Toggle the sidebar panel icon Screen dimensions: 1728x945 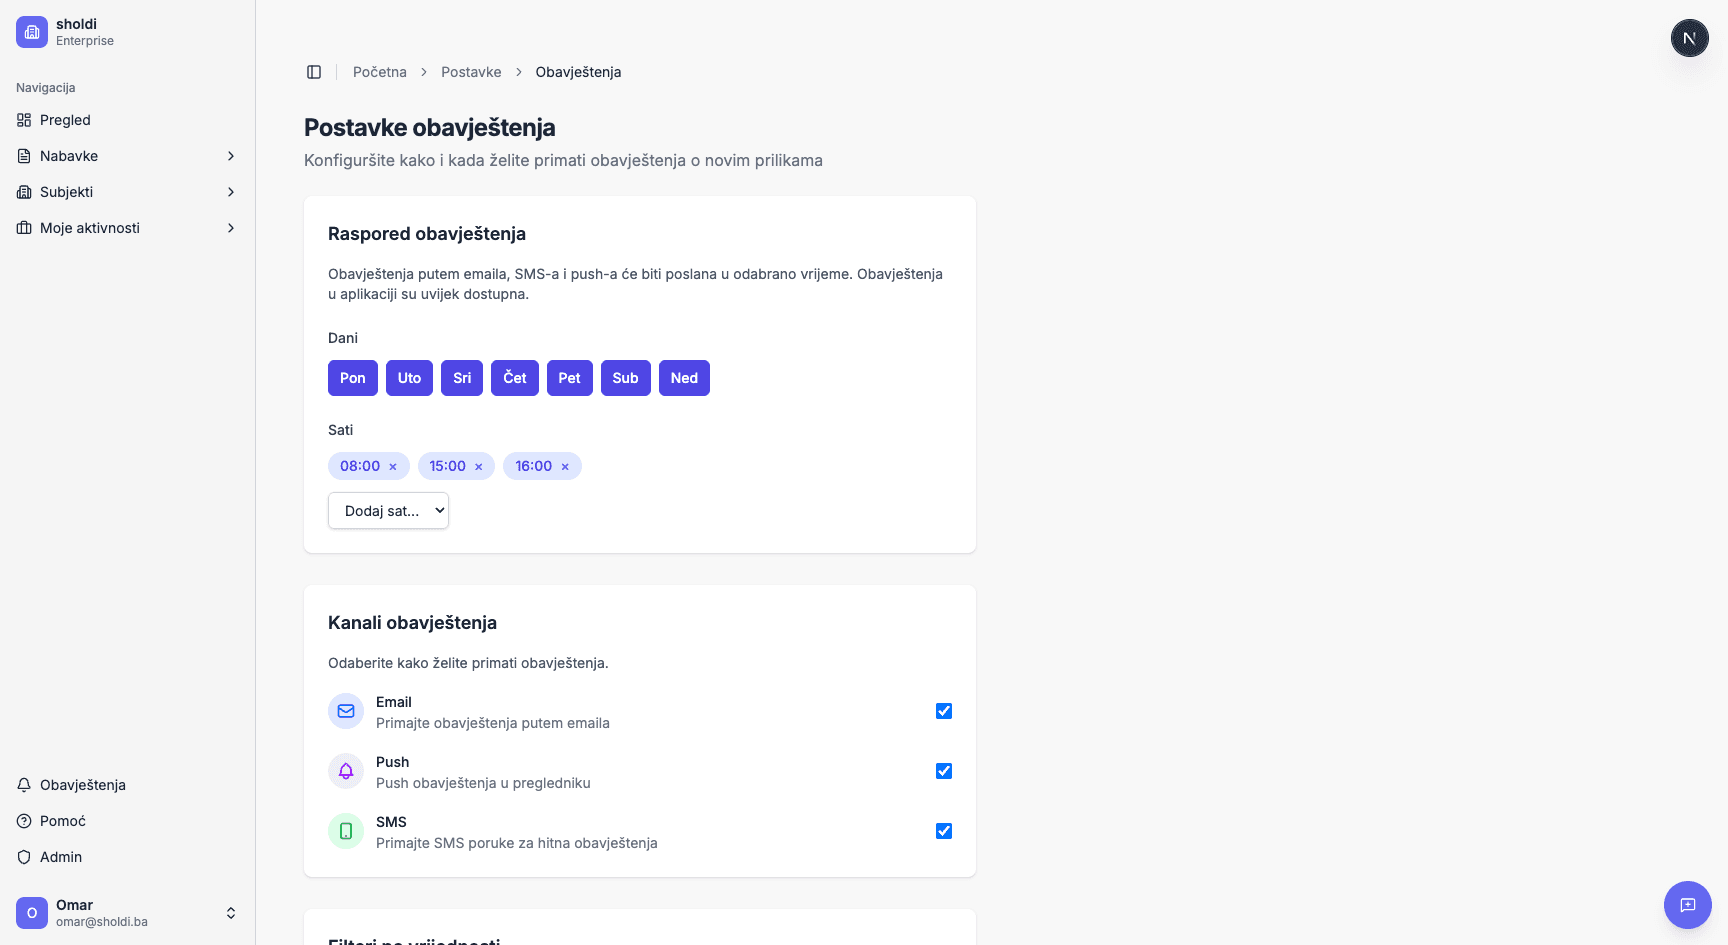coord(314,72)
